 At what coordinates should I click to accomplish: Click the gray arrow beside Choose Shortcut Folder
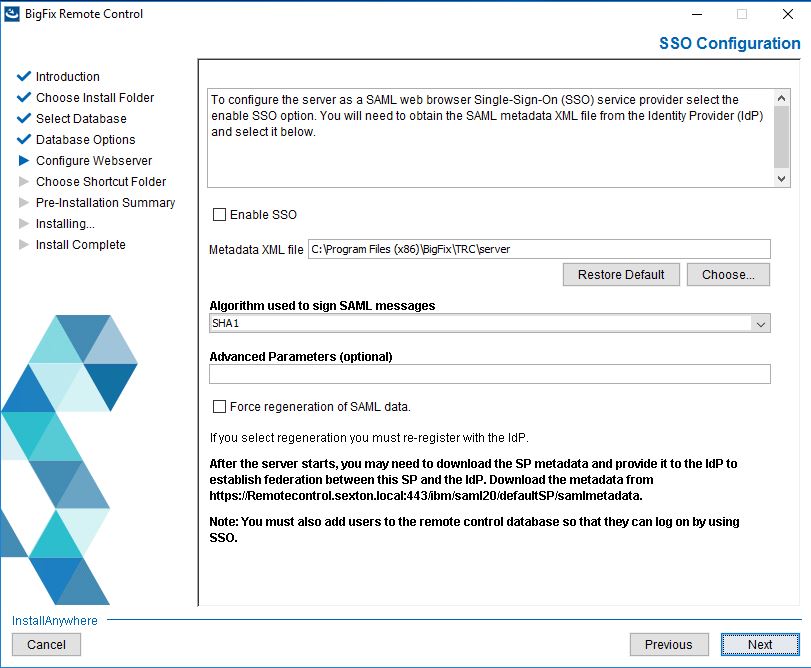pos(24,181)
